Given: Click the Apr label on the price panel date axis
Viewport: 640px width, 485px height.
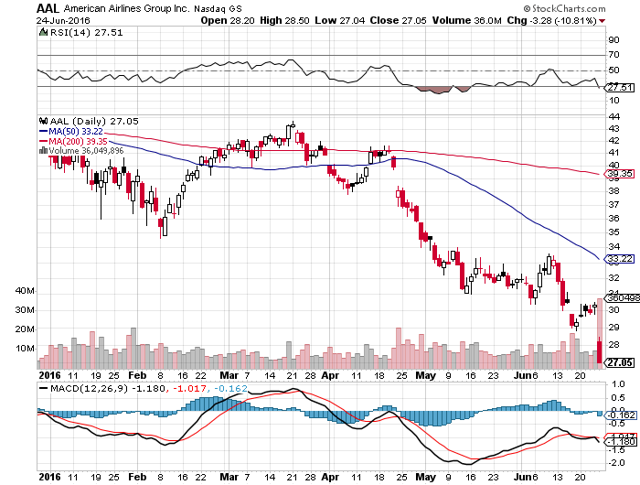Looking at the screenshot, I should point(330,376).
